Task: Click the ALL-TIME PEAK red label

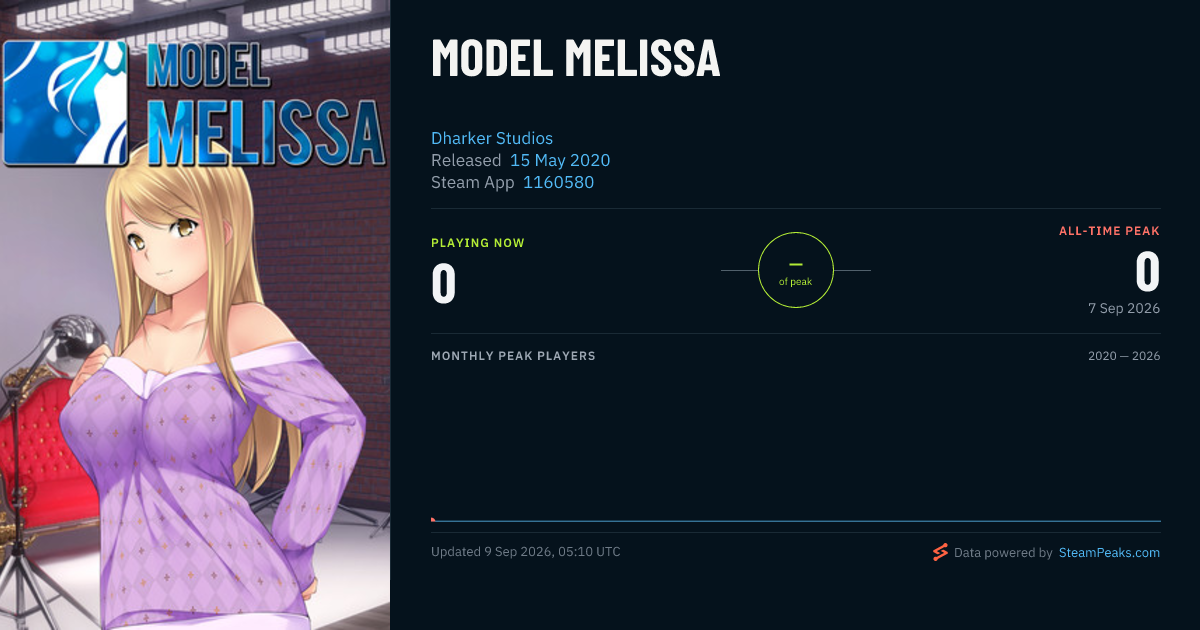Action: pos(1109,231)
